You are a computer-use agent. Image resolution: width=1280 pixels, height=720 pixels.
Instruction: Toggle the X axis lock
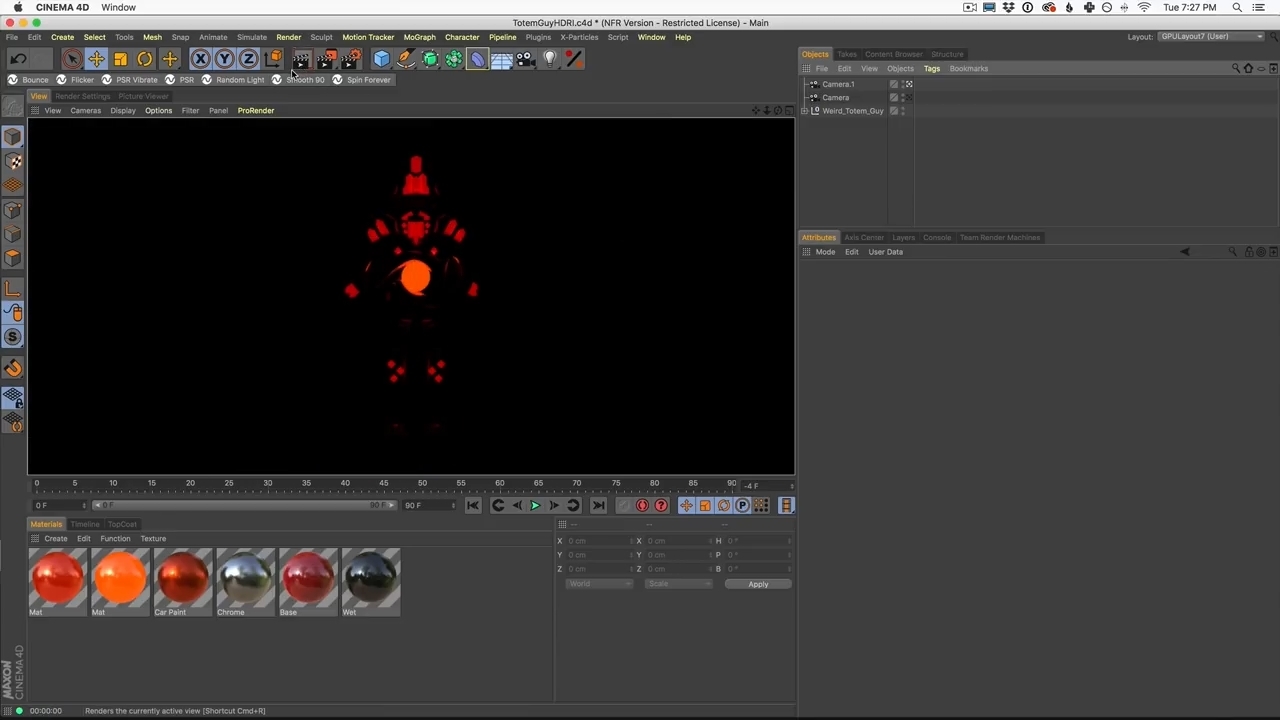click(200, 59)
